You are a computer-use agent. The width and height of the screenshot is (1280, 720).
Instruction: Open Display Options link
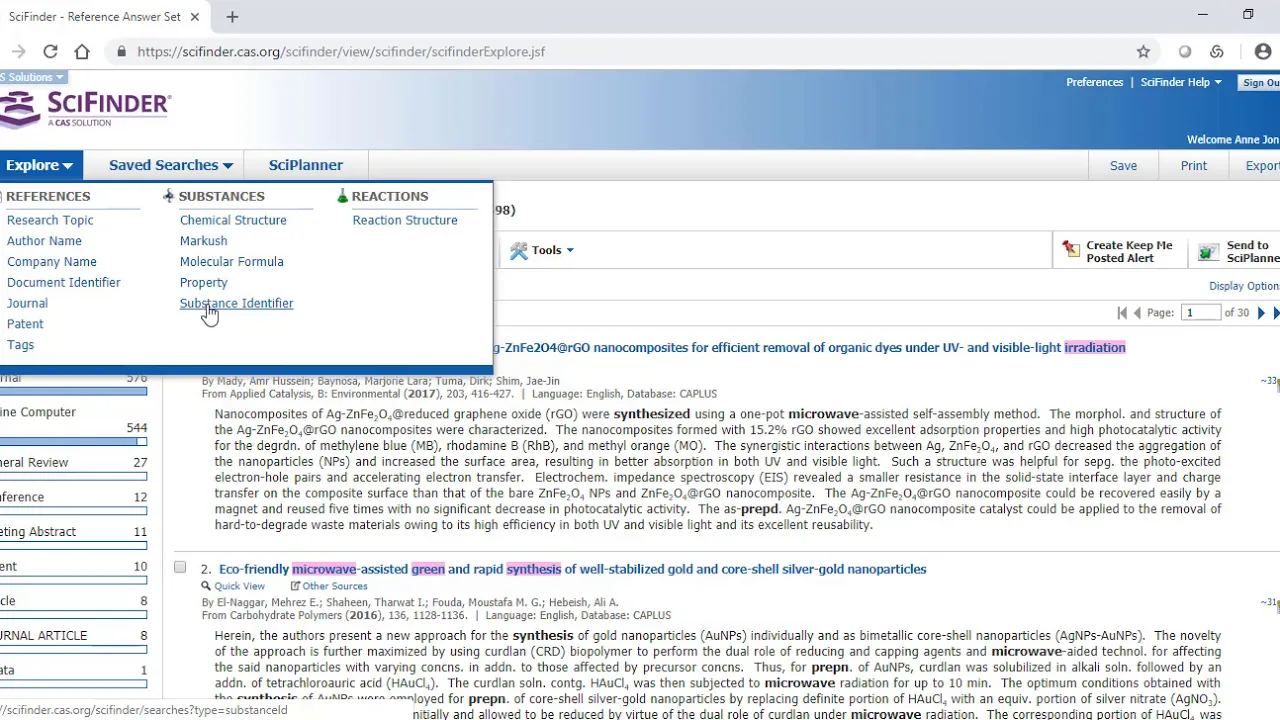(1244, 286)
